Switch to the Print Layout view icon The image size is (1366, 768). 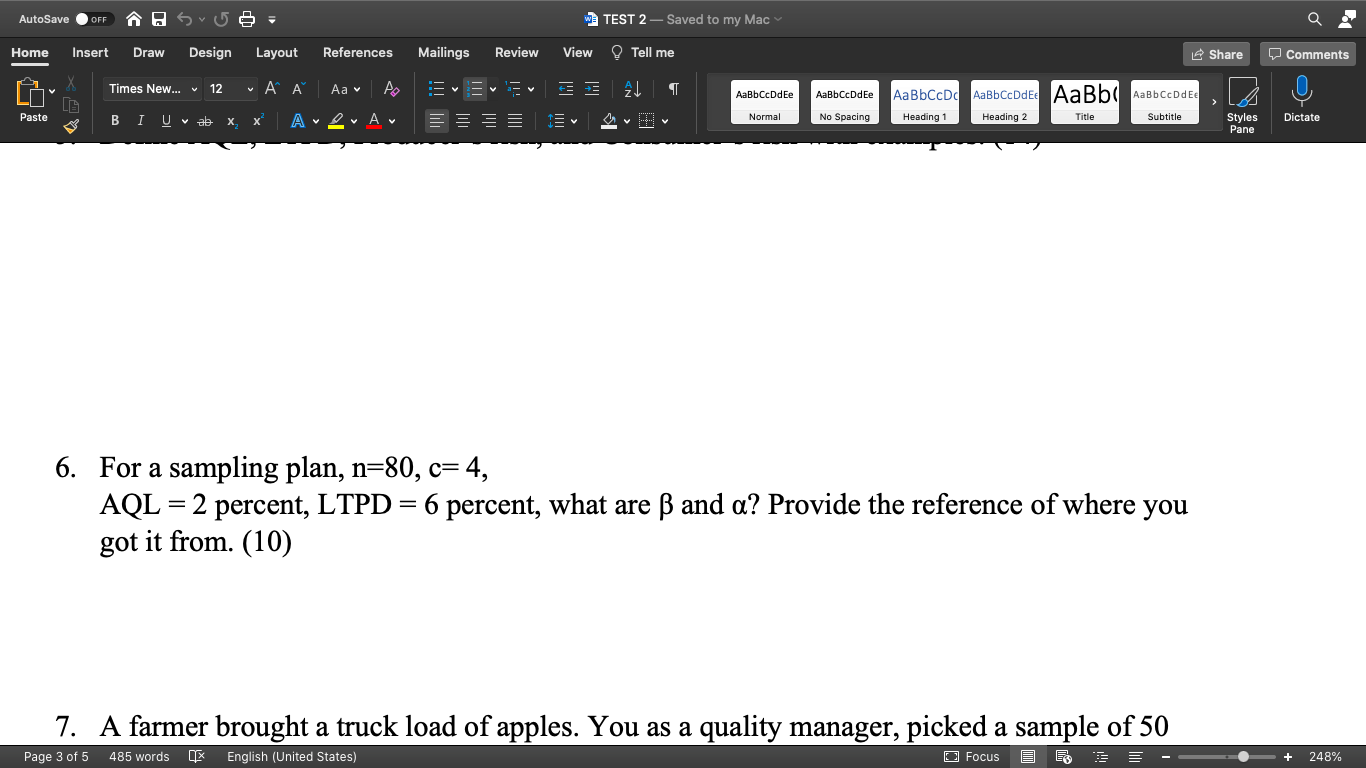point(1028,757)
